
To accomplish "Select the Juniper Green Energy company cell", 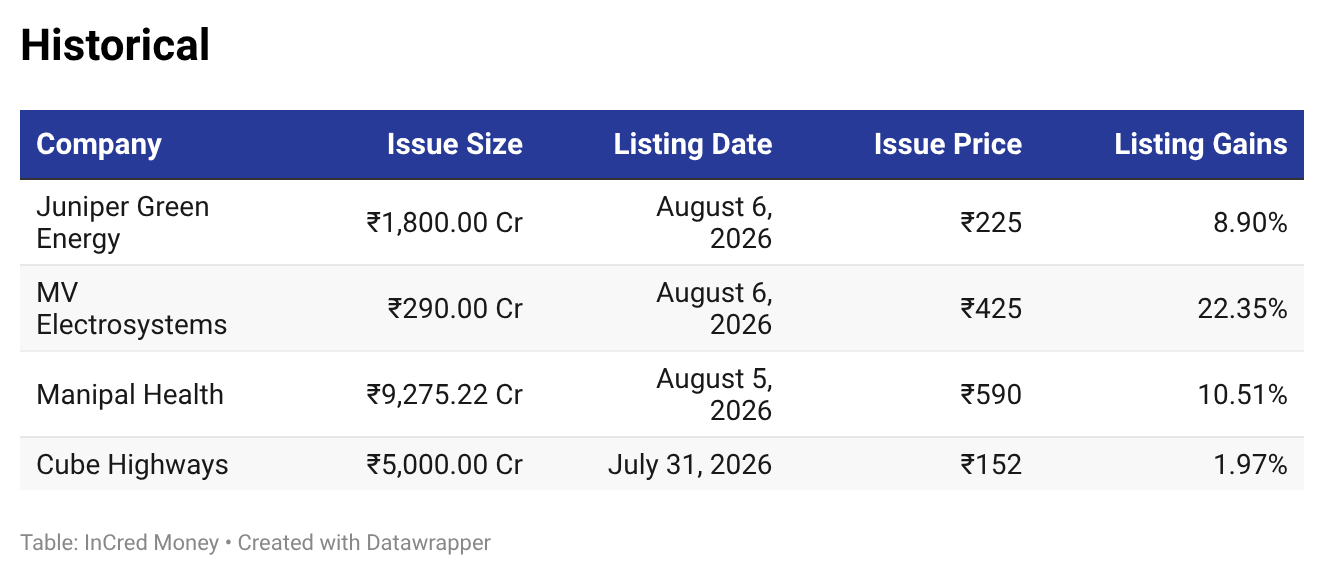I will click(x=123, y=222).
